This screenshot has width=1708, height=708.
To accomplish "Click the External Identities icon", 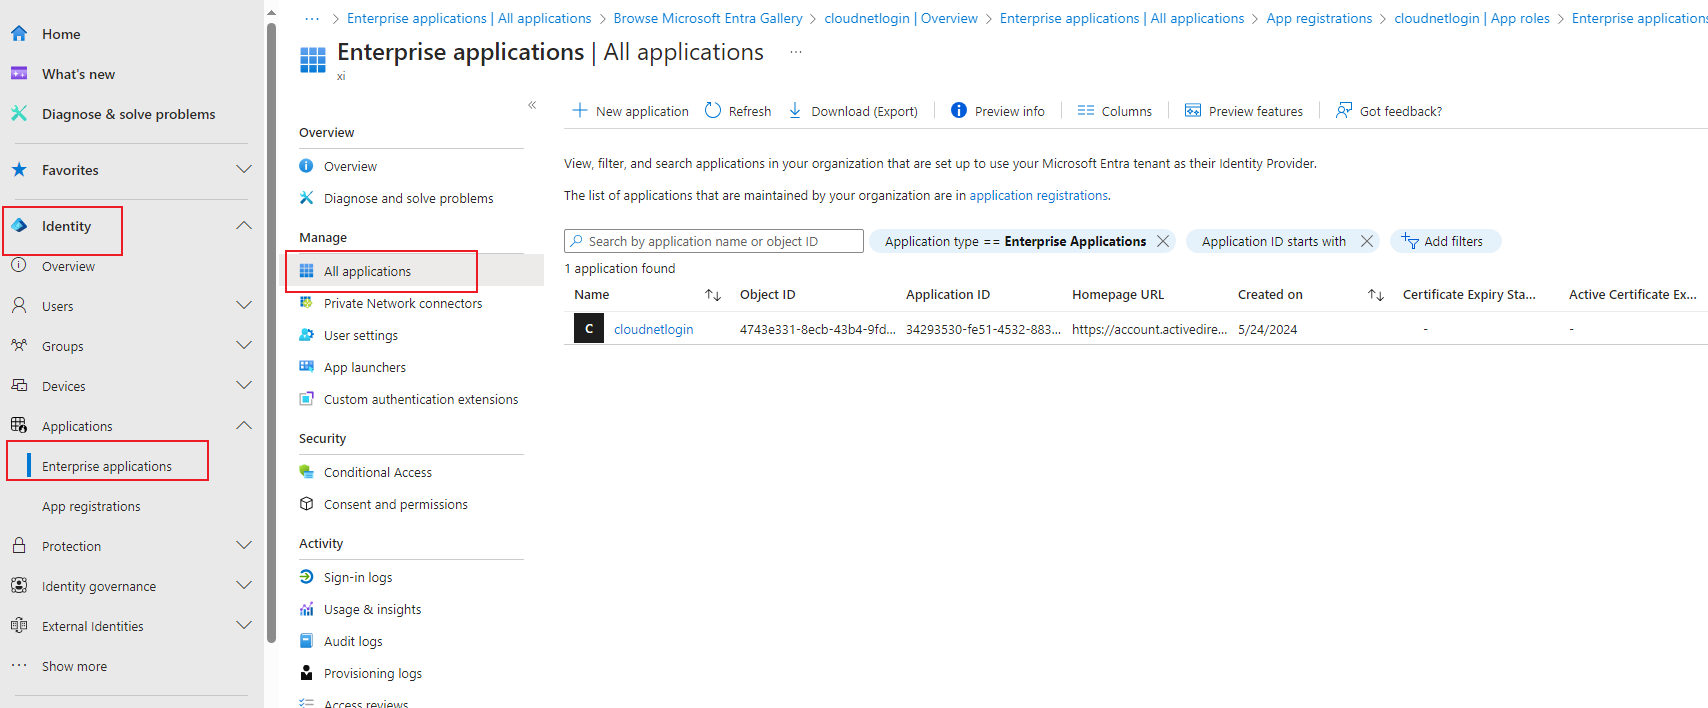I will pos(19,626).
